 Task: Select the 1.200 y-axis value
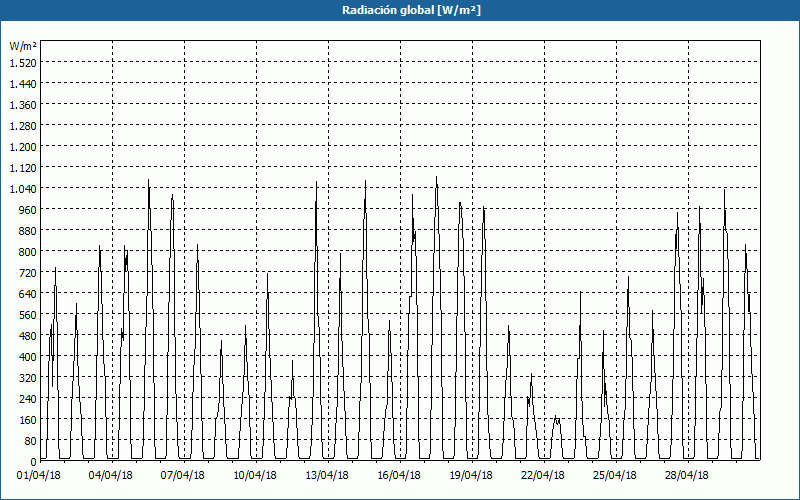[23, 147]
